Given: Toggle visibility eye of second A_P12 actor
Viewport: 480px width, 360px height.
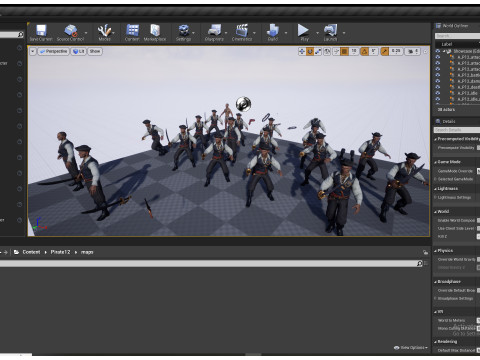Looking at the screenshot, I should [x=438, y=63].
